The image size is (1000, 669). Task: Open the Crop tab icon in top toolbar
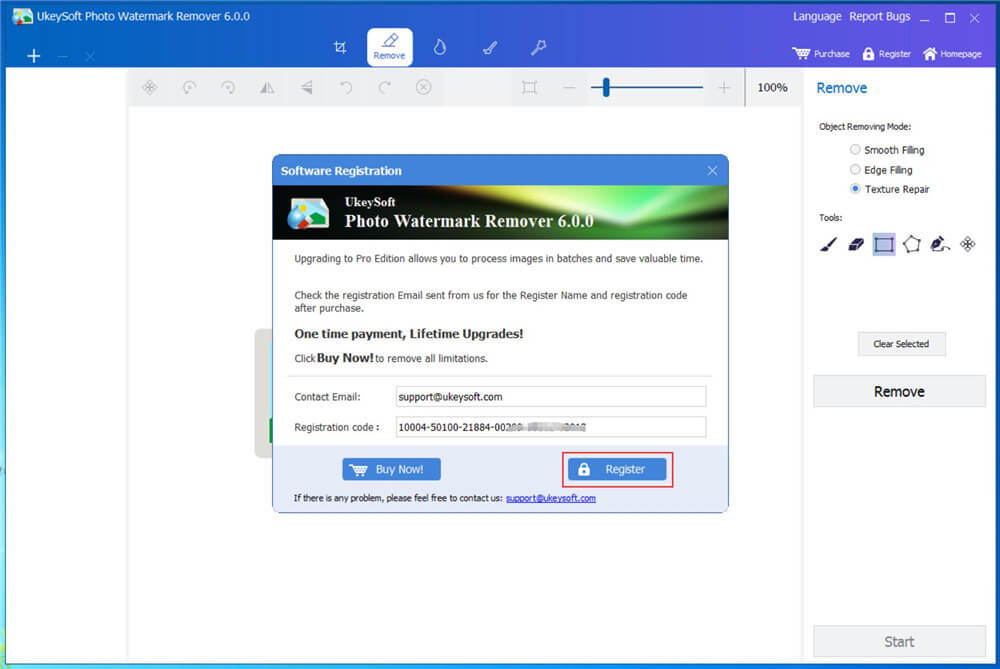tap(340, 47)
